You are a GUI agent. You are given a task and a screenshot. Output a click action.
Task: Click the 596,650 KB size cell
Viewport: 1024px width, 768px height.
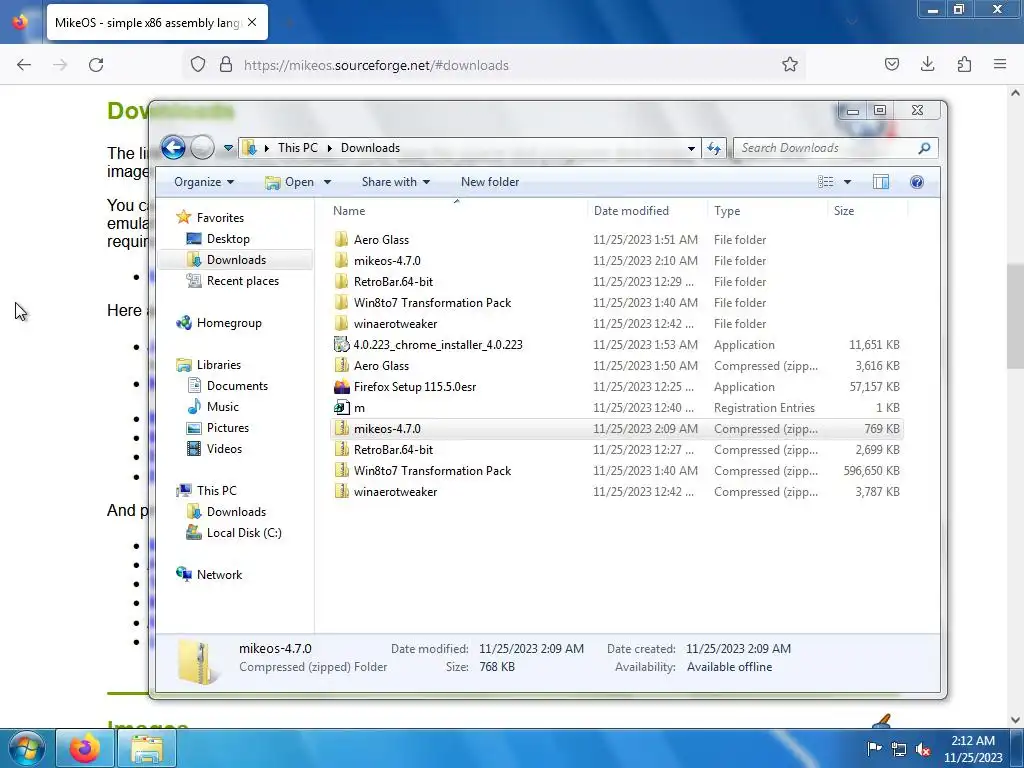[x=871, y=471]
